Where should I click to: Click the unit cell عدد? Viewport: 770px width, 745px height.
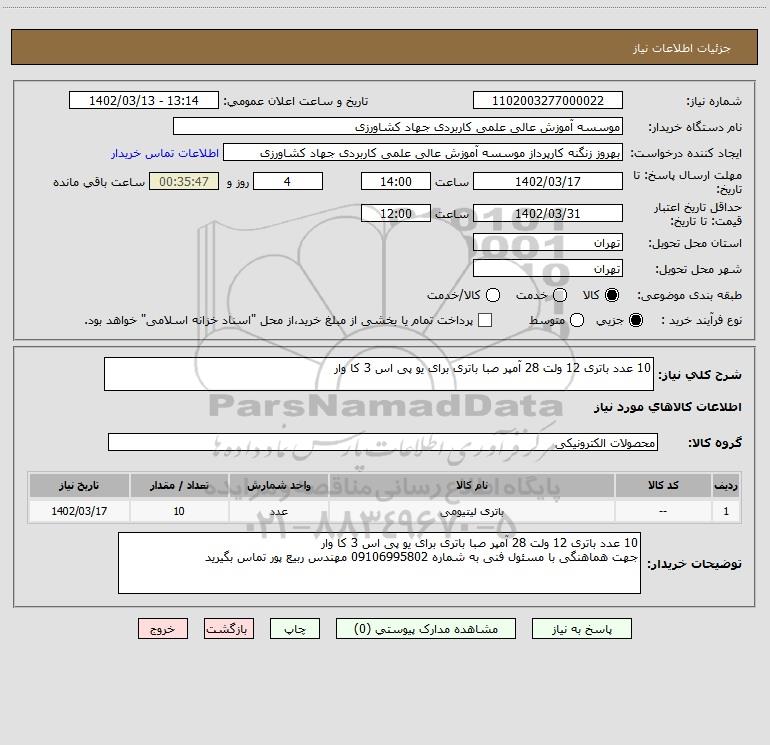(278, 511)
